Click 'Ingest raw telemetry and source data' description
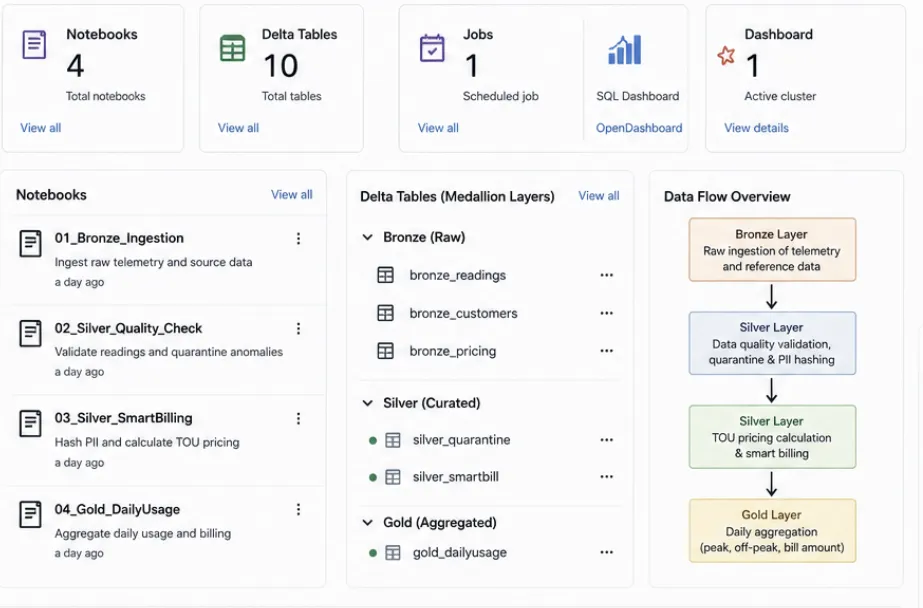923x608 pixels. pyautogui.click(x=153, y=262)
